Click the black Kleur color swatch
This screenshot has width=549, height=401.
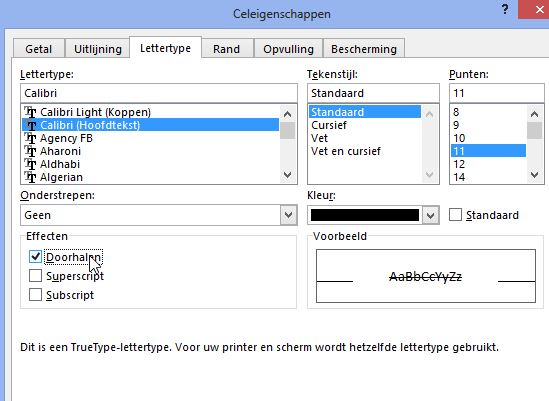click(x=364, y=215)
